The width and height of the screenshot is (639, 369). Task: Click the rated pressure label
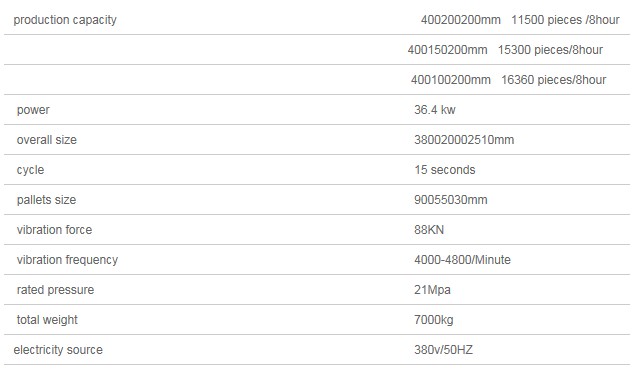point(55,290)
